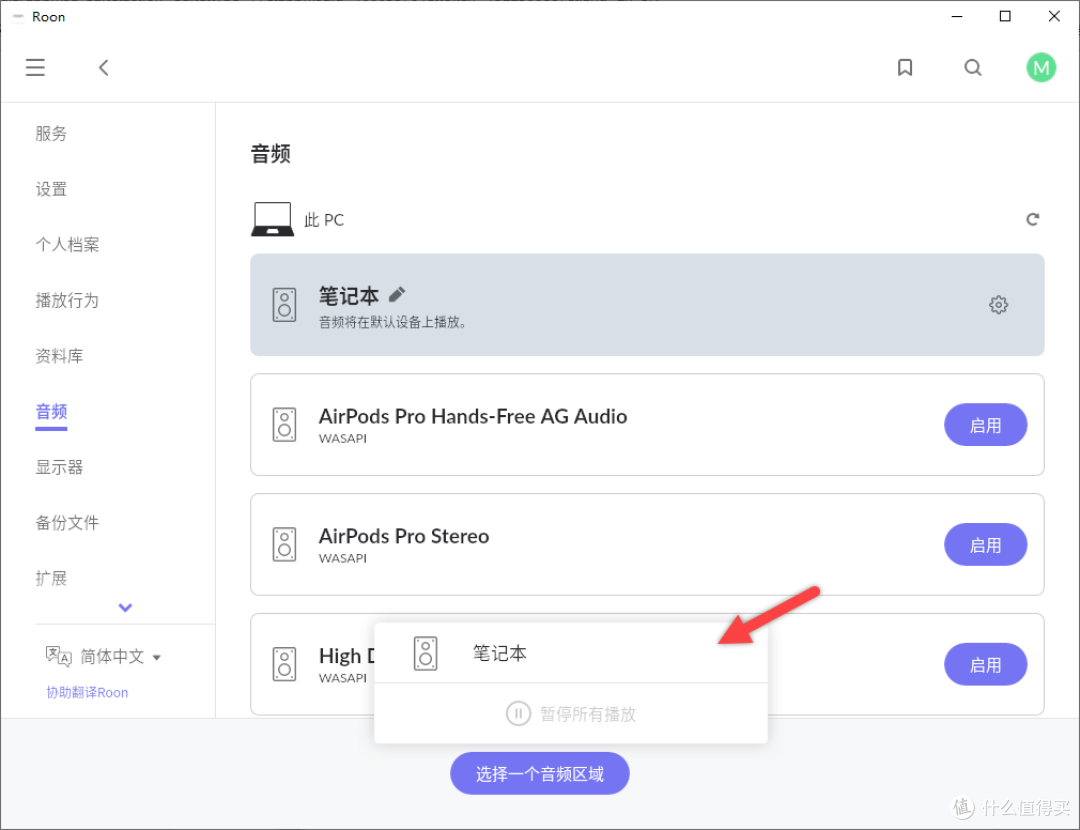Edit the 笔记本 device name with pencil

click(x=397, y=294)
